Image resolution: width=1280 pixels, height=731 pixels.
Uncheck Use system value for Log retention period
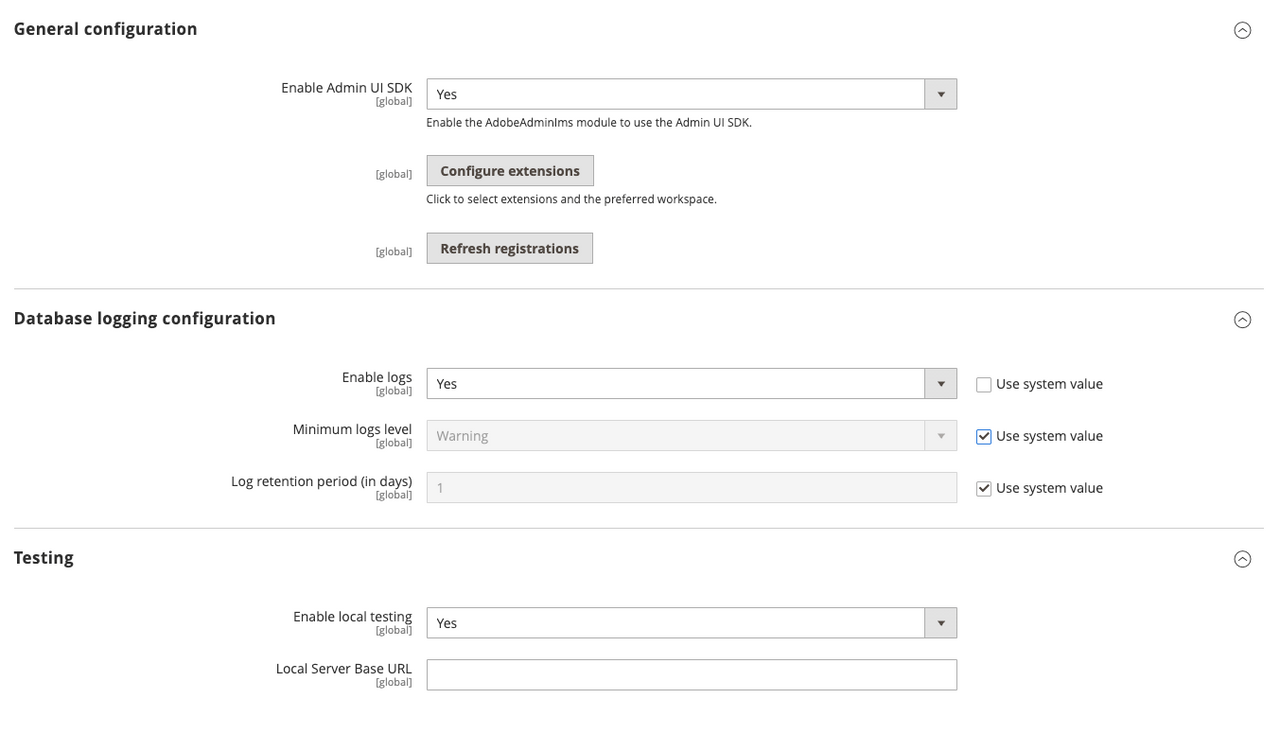click(984, 489)
